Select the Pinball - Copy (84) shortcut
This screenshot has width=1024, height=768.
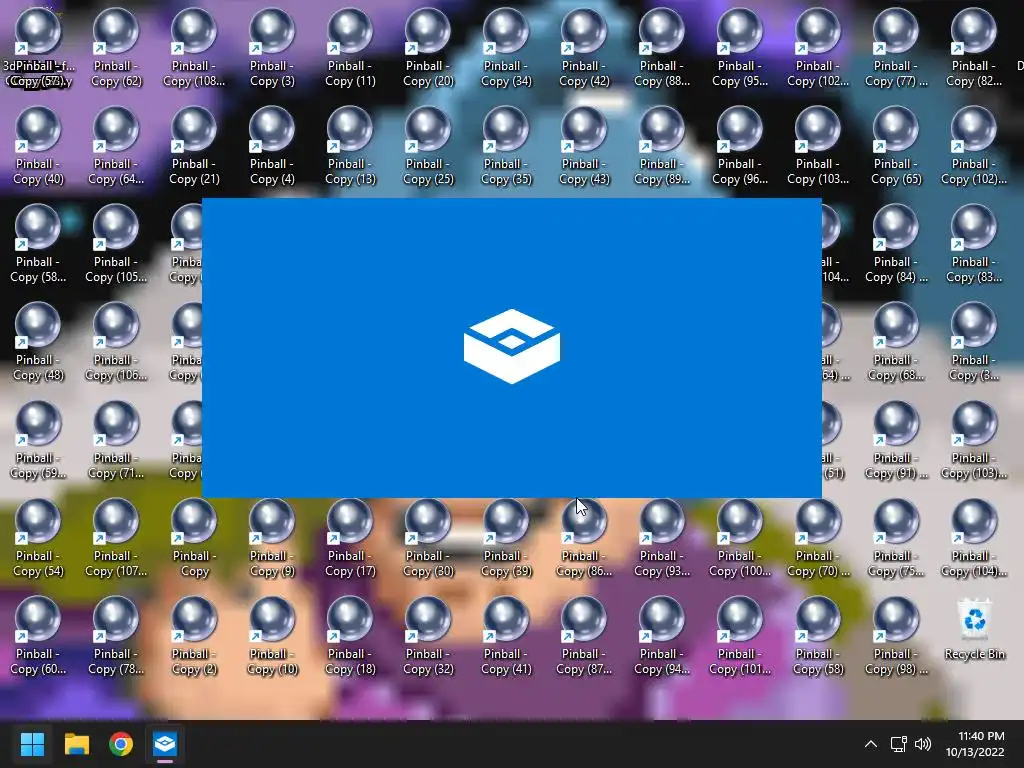(896, 244)
